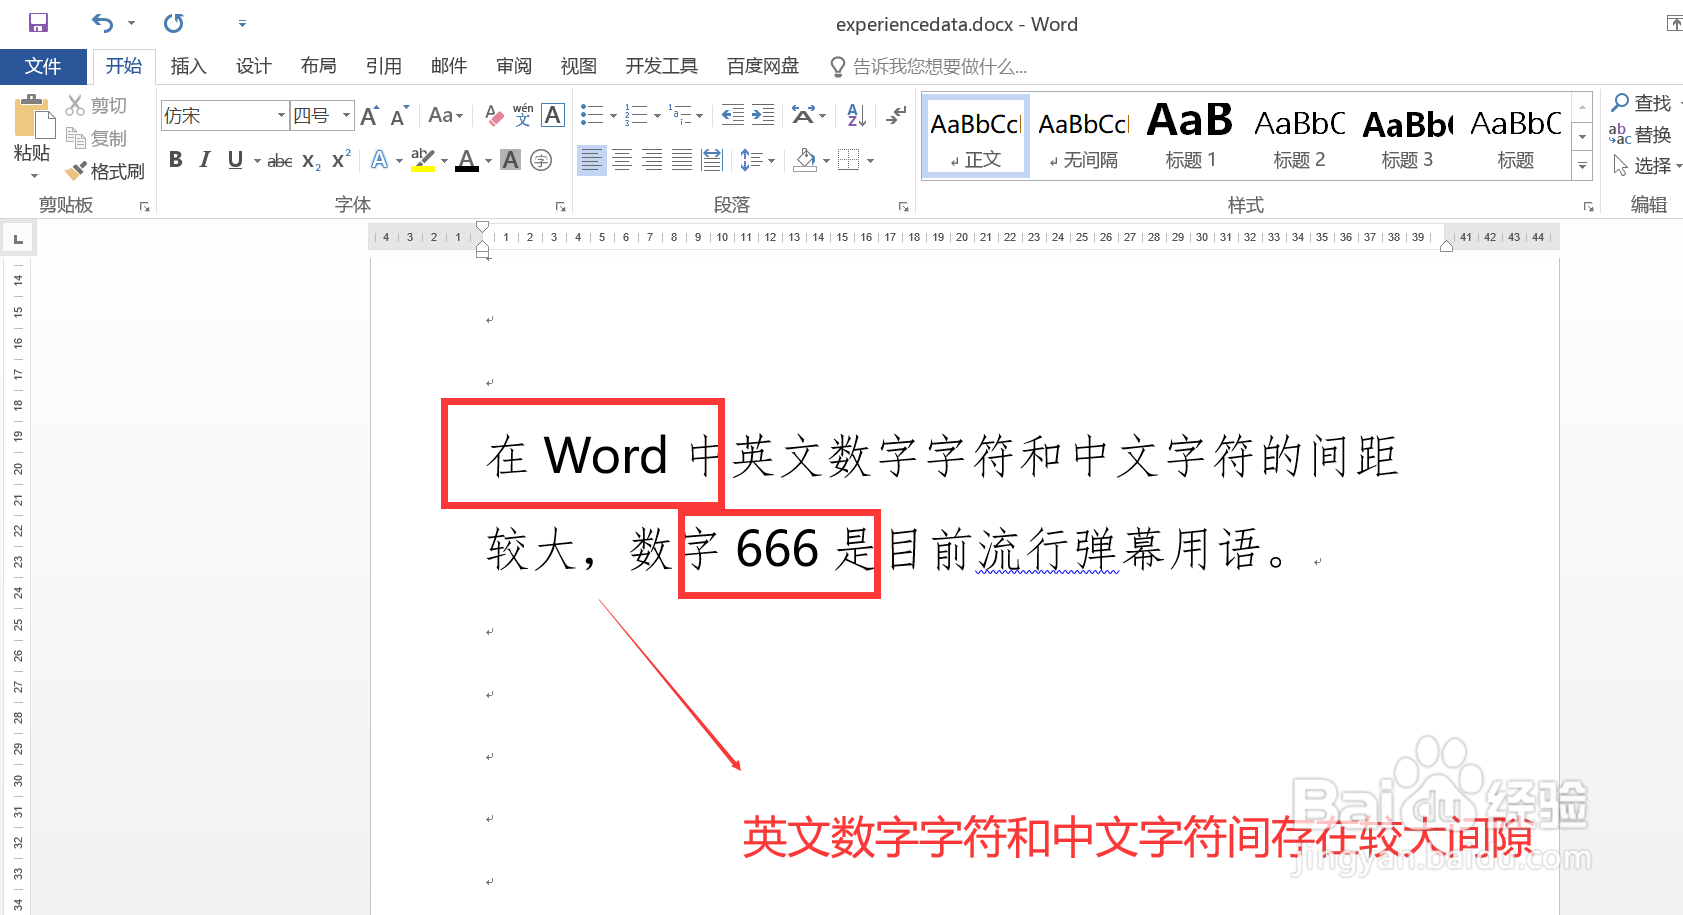Click the Sort (A-Z) icon

(x=856, y=116)
